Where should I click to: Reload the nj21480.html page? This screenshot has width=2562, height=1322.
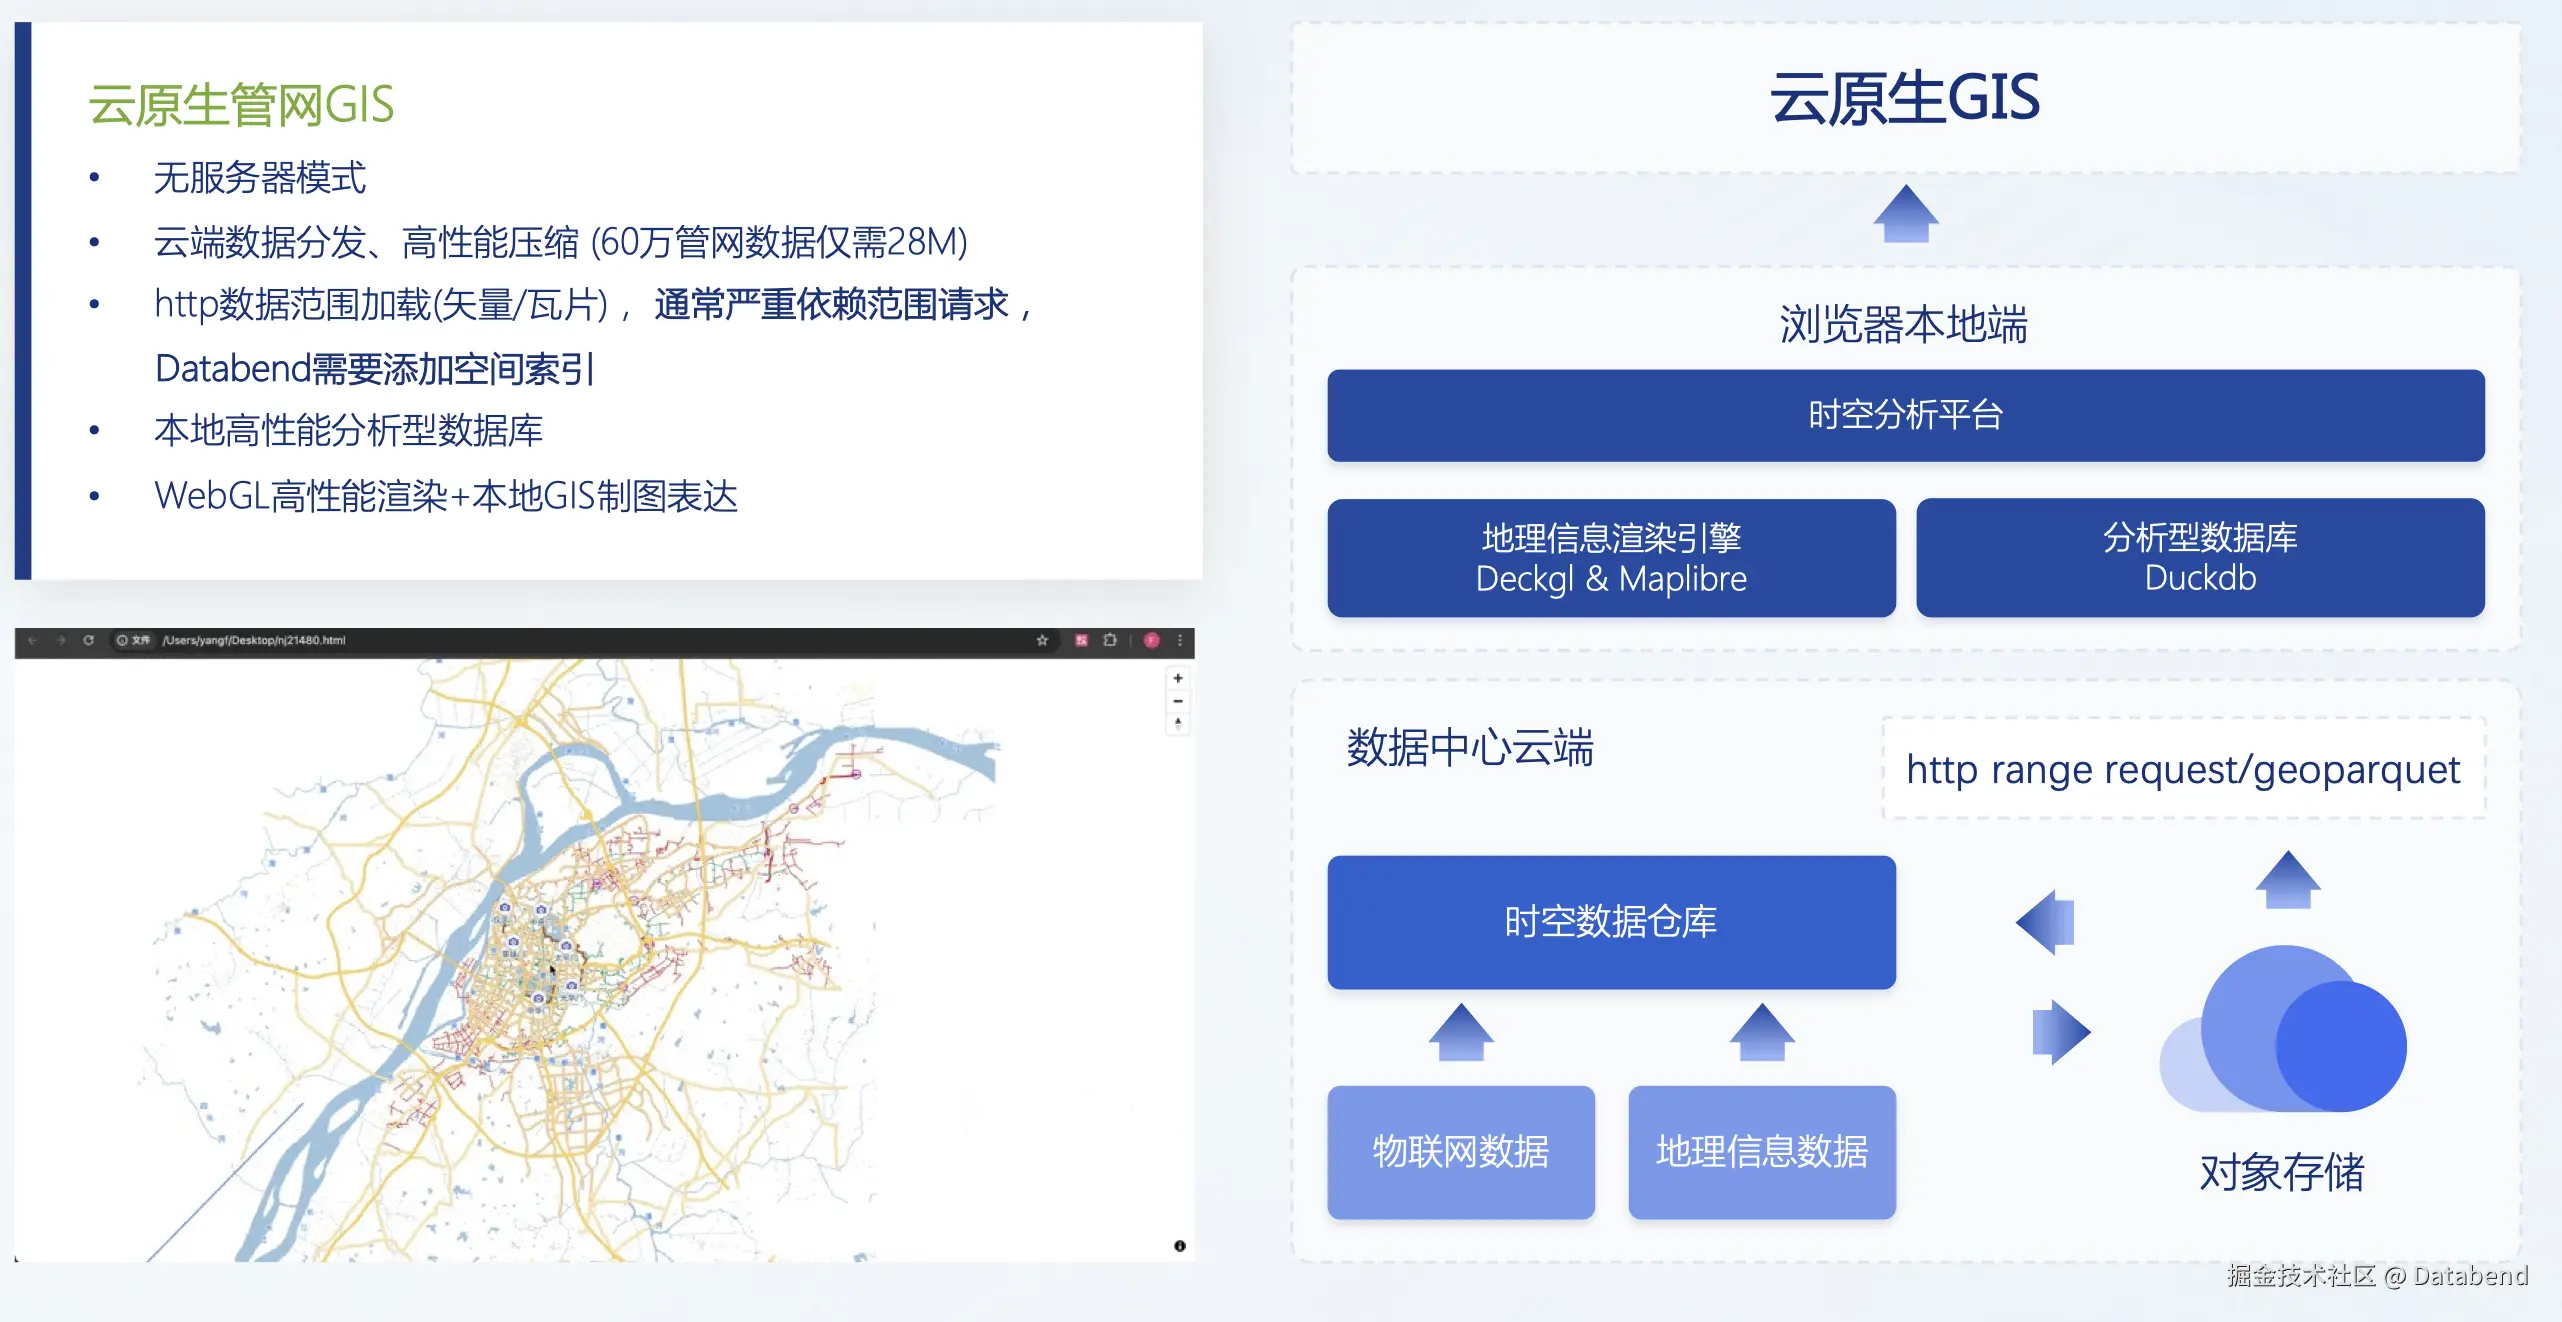[88, 640]
